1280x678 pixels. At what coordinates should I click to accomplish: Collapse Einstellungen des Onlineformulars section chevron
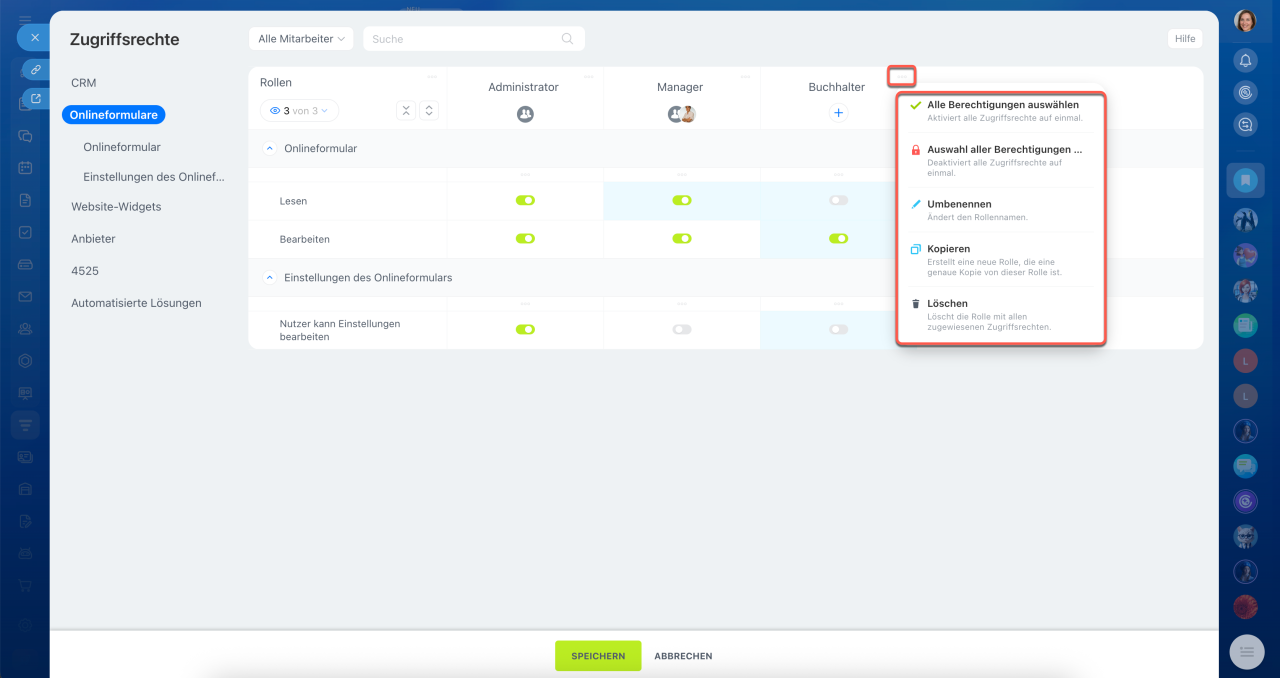point(269,277)
